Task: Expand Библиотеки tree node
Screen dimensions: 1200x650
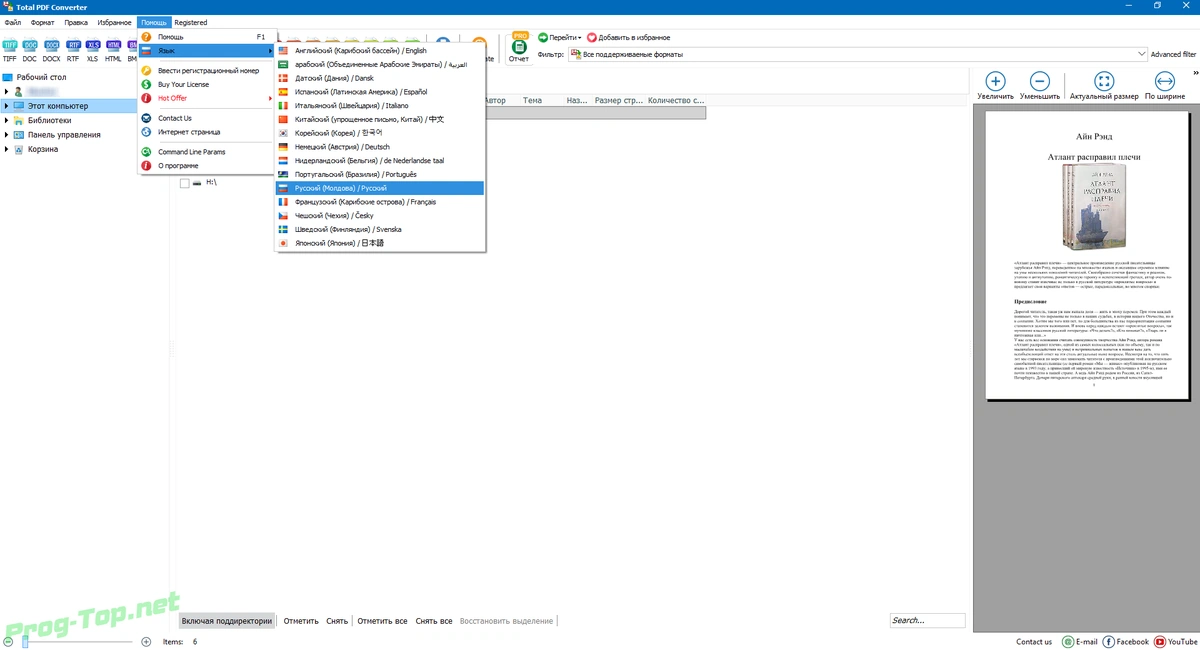Action: [6, 120]
